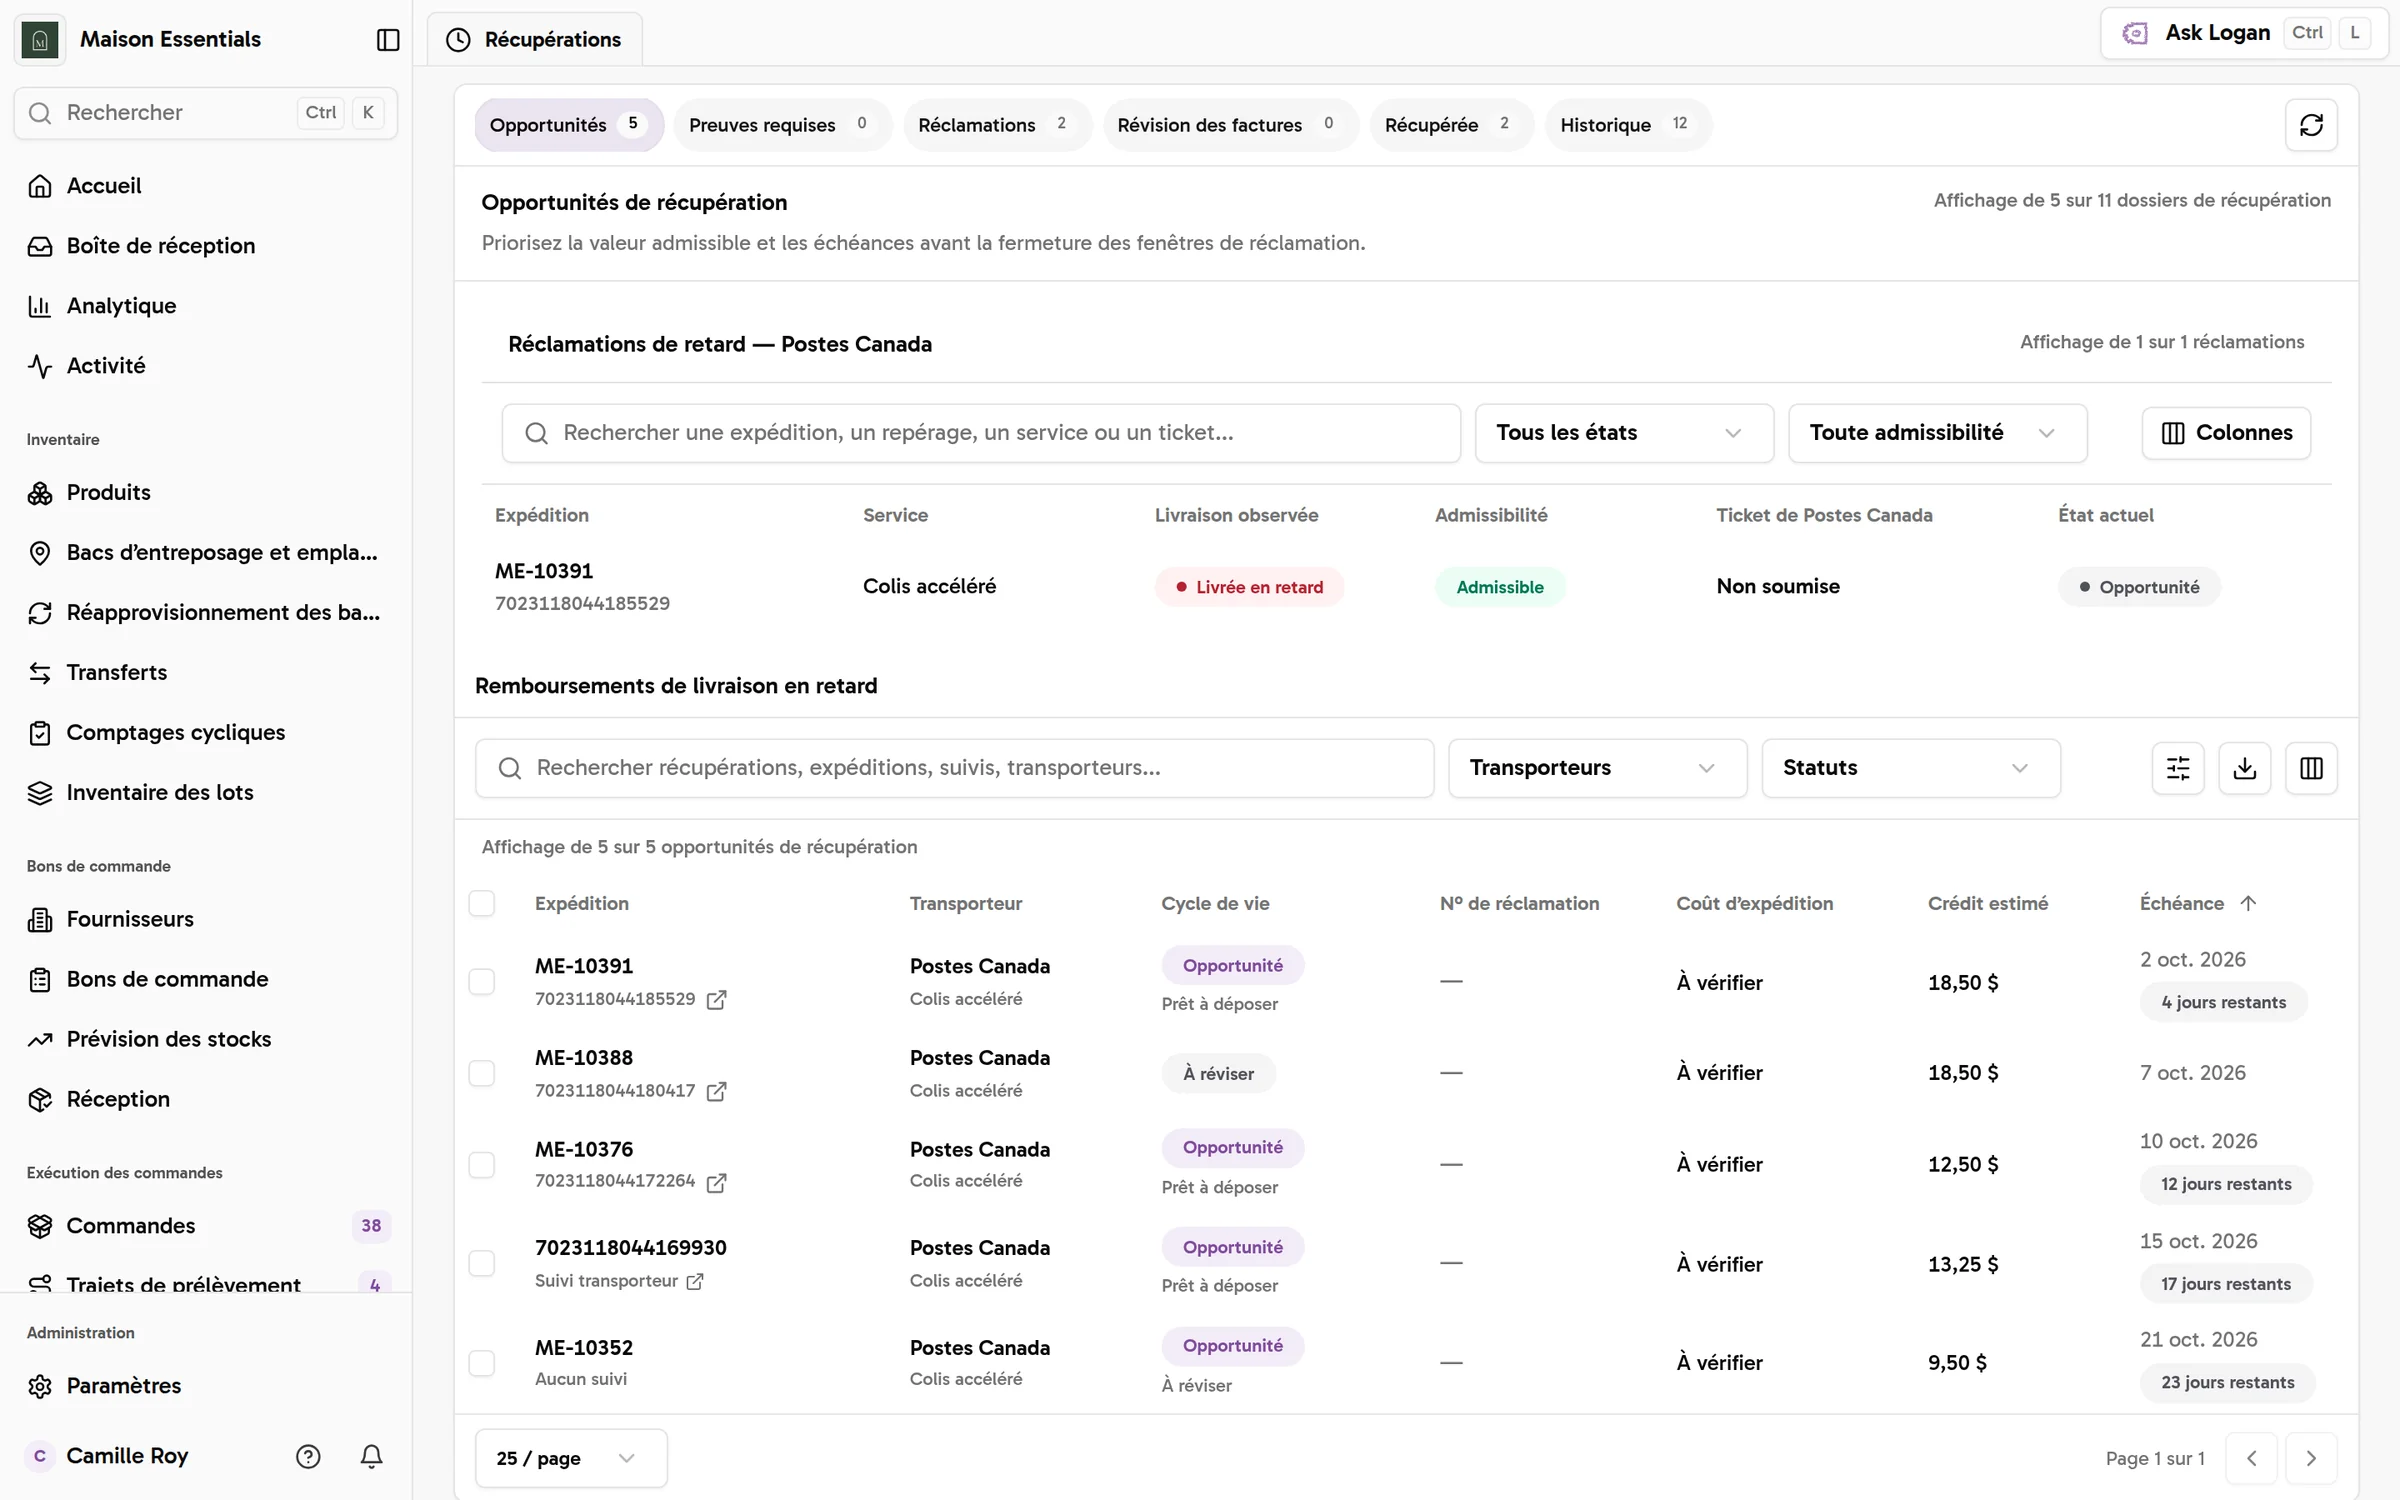Open Paramètres in sidebar

tap(206, 1386)
